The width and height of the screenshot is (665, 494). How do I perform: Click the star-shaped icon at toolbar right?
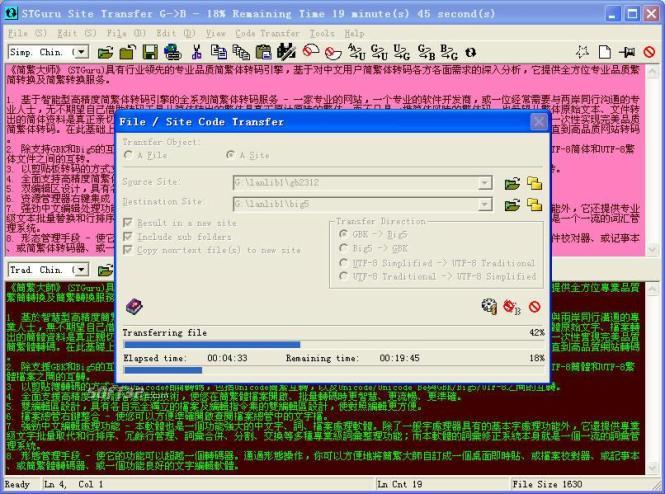(x=583, y=53)
